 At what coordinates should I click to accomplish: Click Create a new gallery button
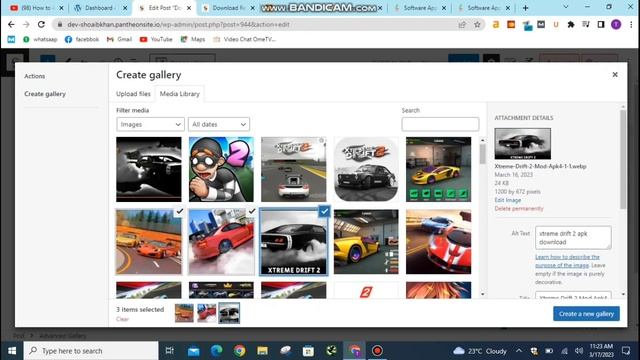click(586, 314)
